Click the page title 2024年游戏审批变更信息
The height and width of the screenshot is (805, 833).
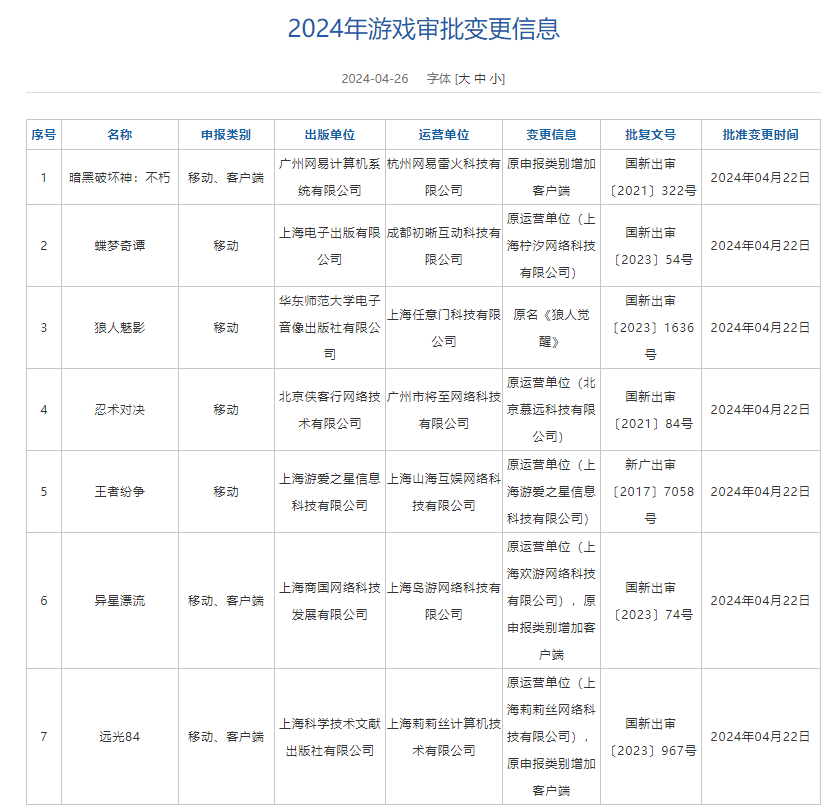click(x=423, y=29)
